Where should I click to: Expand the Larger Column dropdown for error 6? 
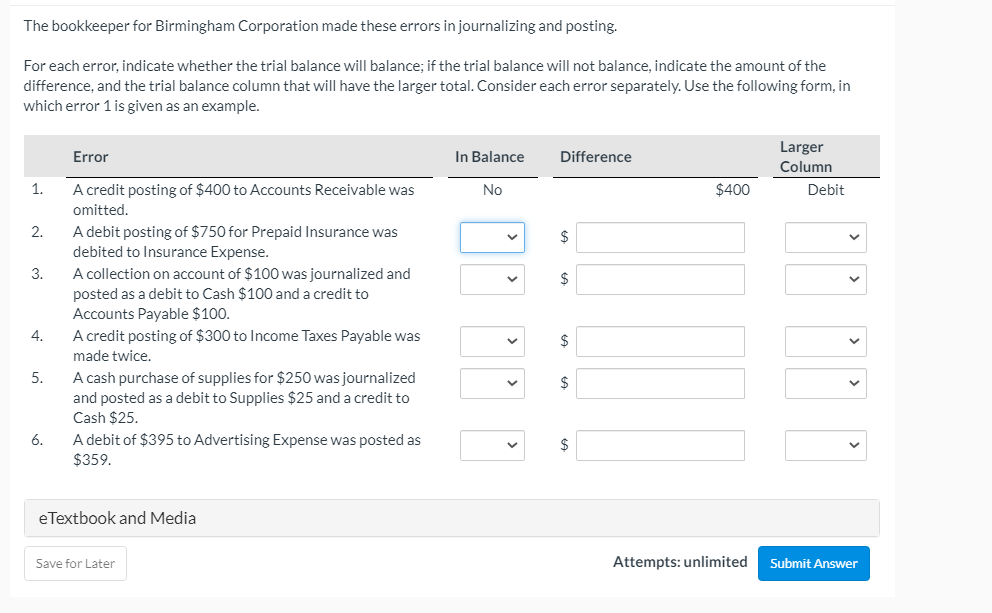[825, 445]
